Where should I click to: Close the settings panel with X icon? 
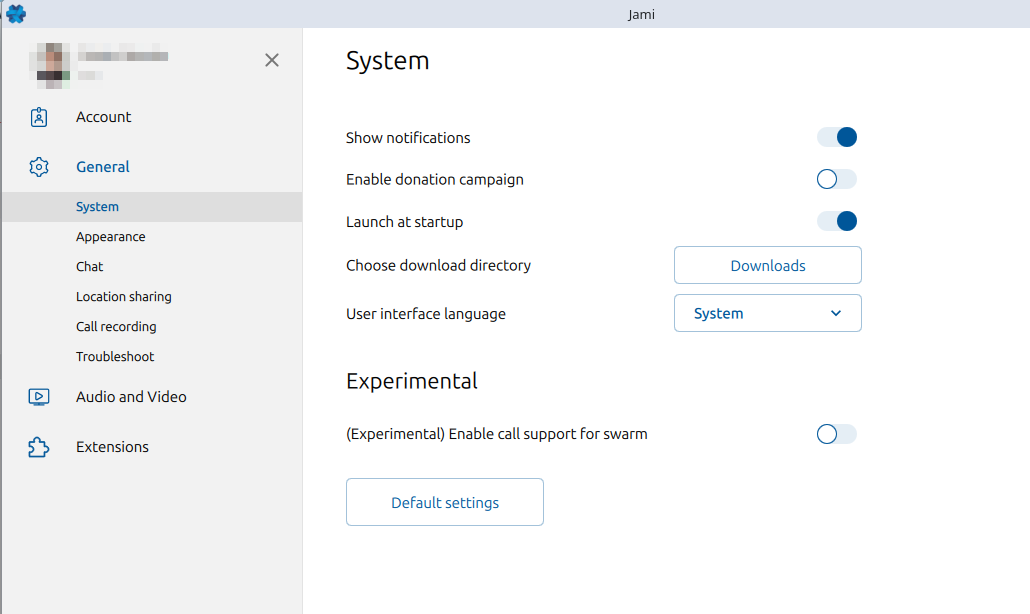click(272, 60)
